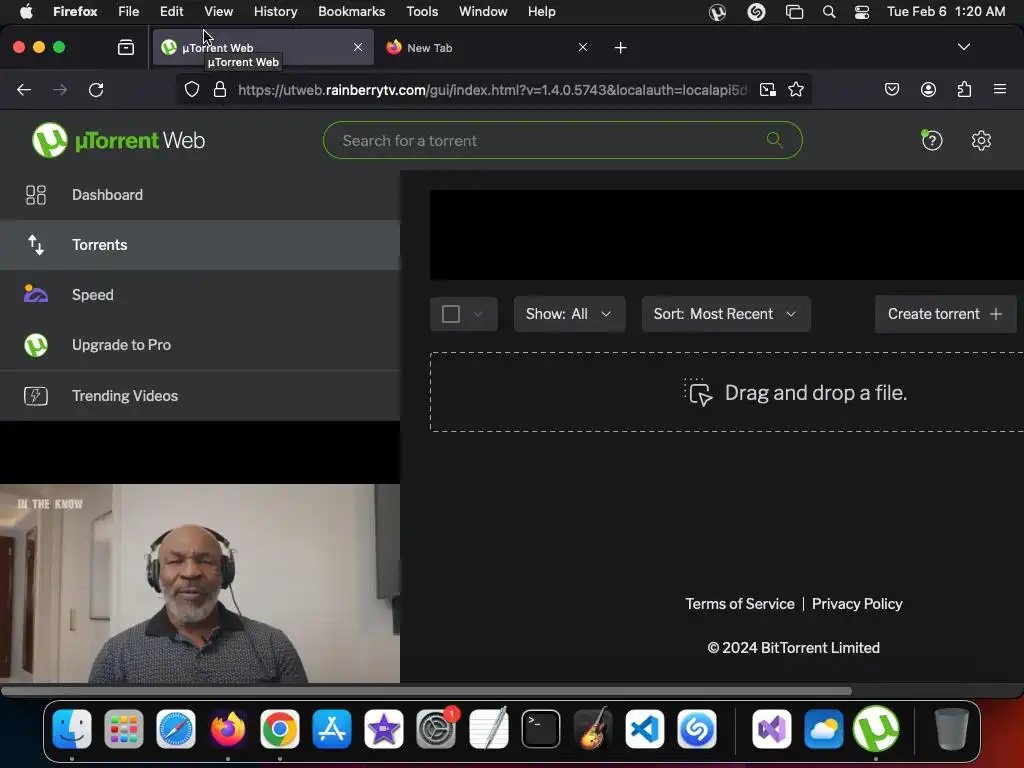Click the Drag and drop a file area
This screenshot has height=768, width=1024.
coord(727,392)
